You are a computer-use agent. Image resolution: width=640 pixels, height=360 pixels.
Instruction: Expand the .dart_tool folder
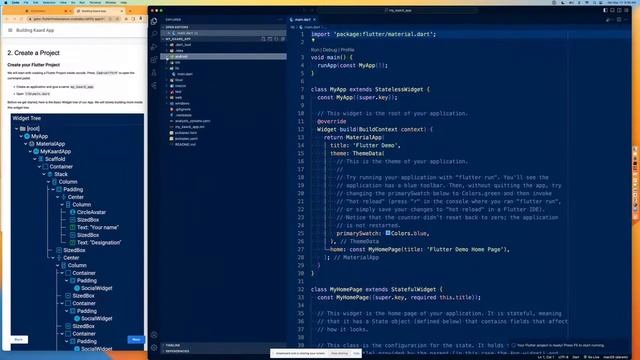coord(223,45)
